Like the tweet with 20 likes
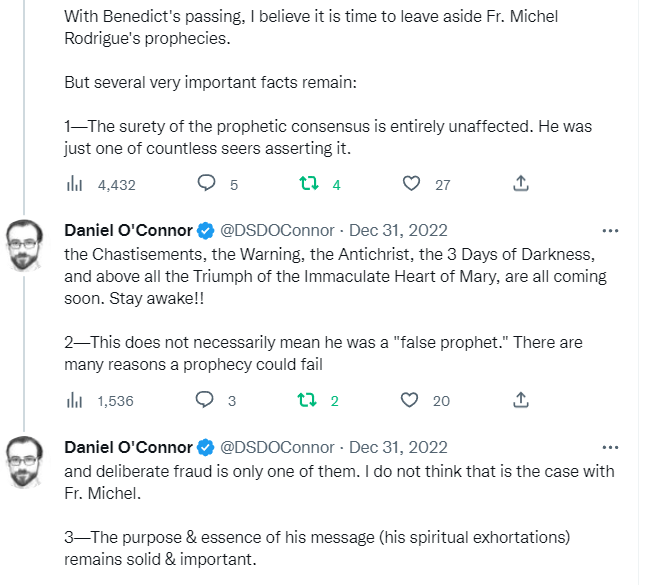645x585 pixels. pyautogui.click(x=409, y=400)
